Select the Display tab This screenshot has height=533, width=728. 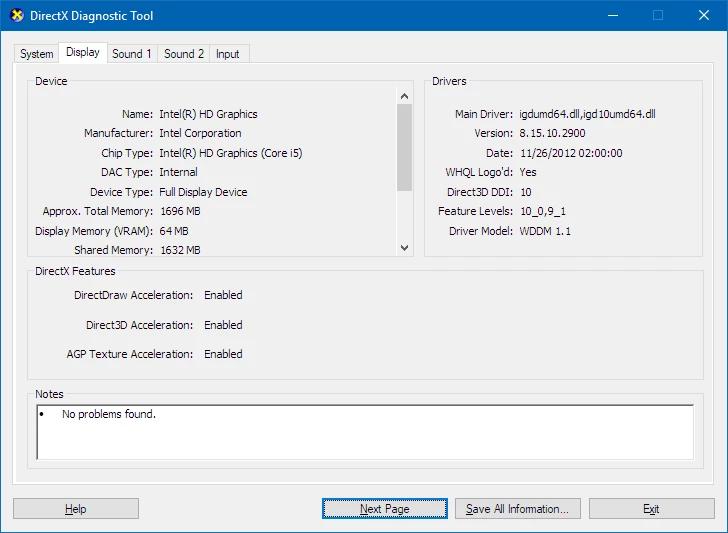point(83,52)
